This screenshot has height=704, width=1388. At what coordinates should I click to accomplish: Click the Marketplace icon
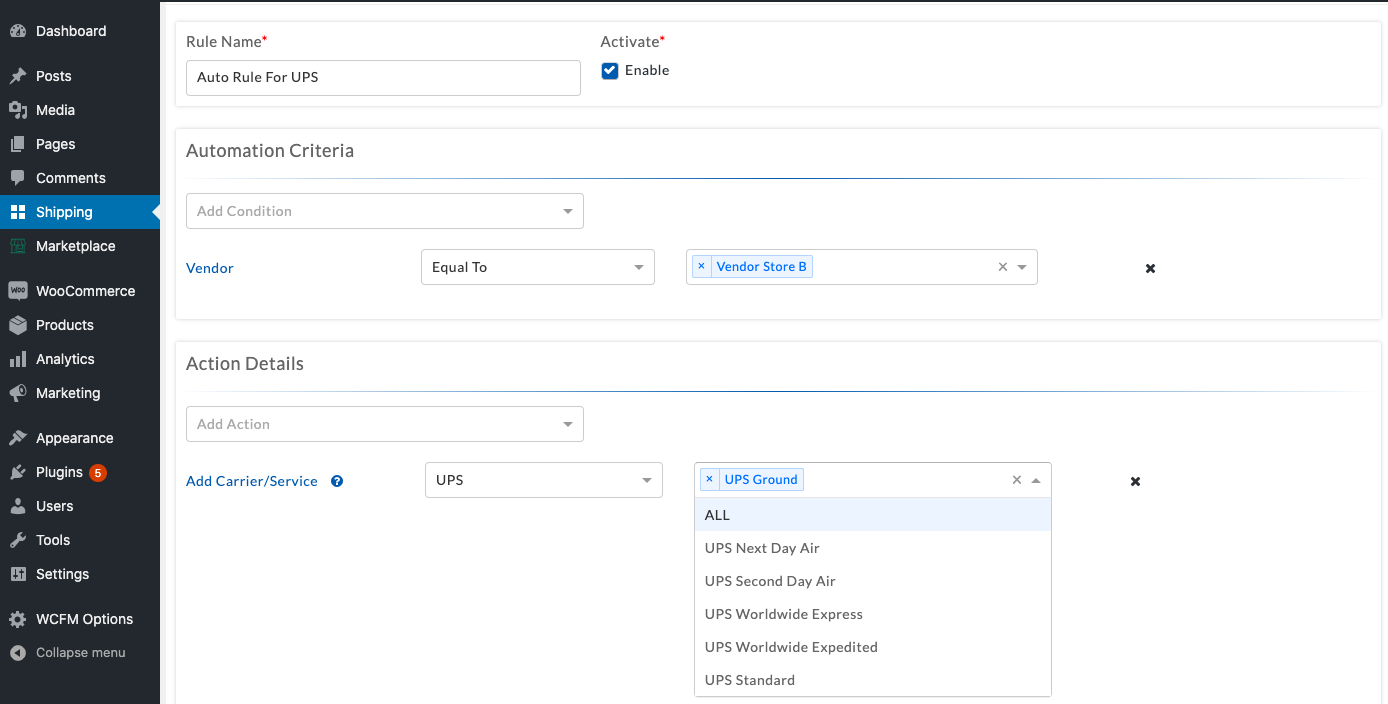click(18, 246)
